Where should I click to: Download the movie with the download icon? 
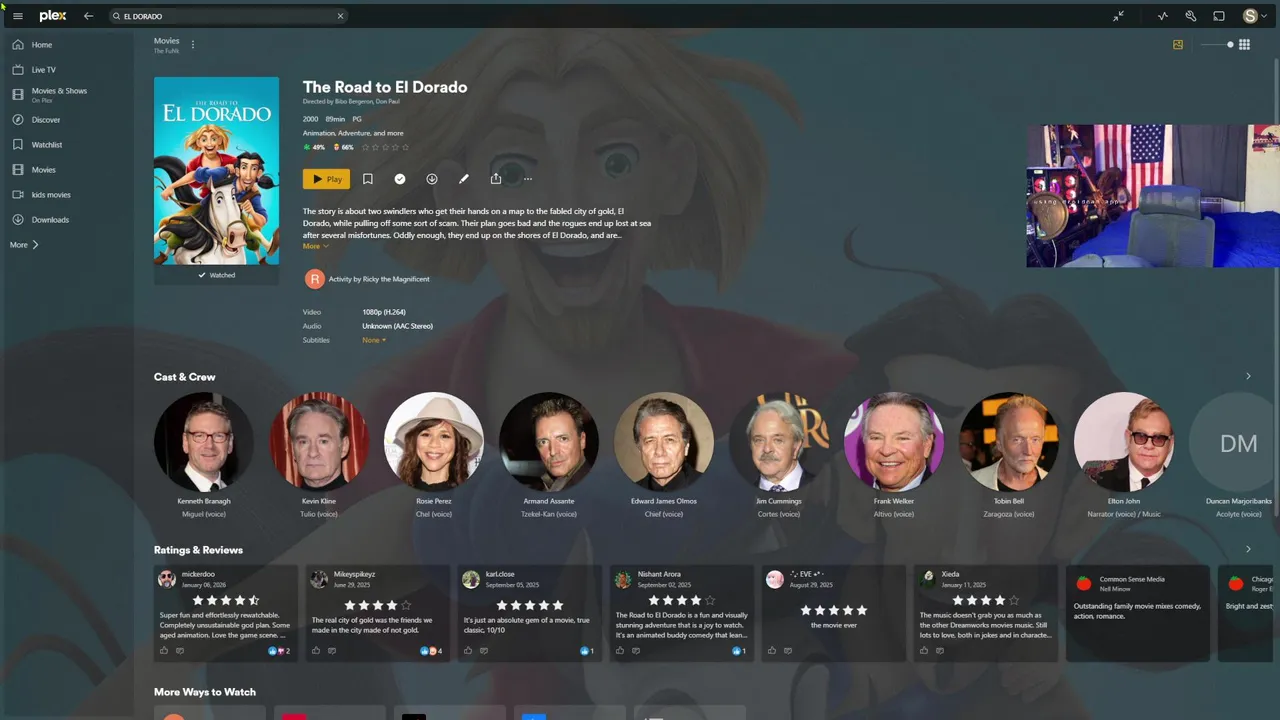coord(432,179)
